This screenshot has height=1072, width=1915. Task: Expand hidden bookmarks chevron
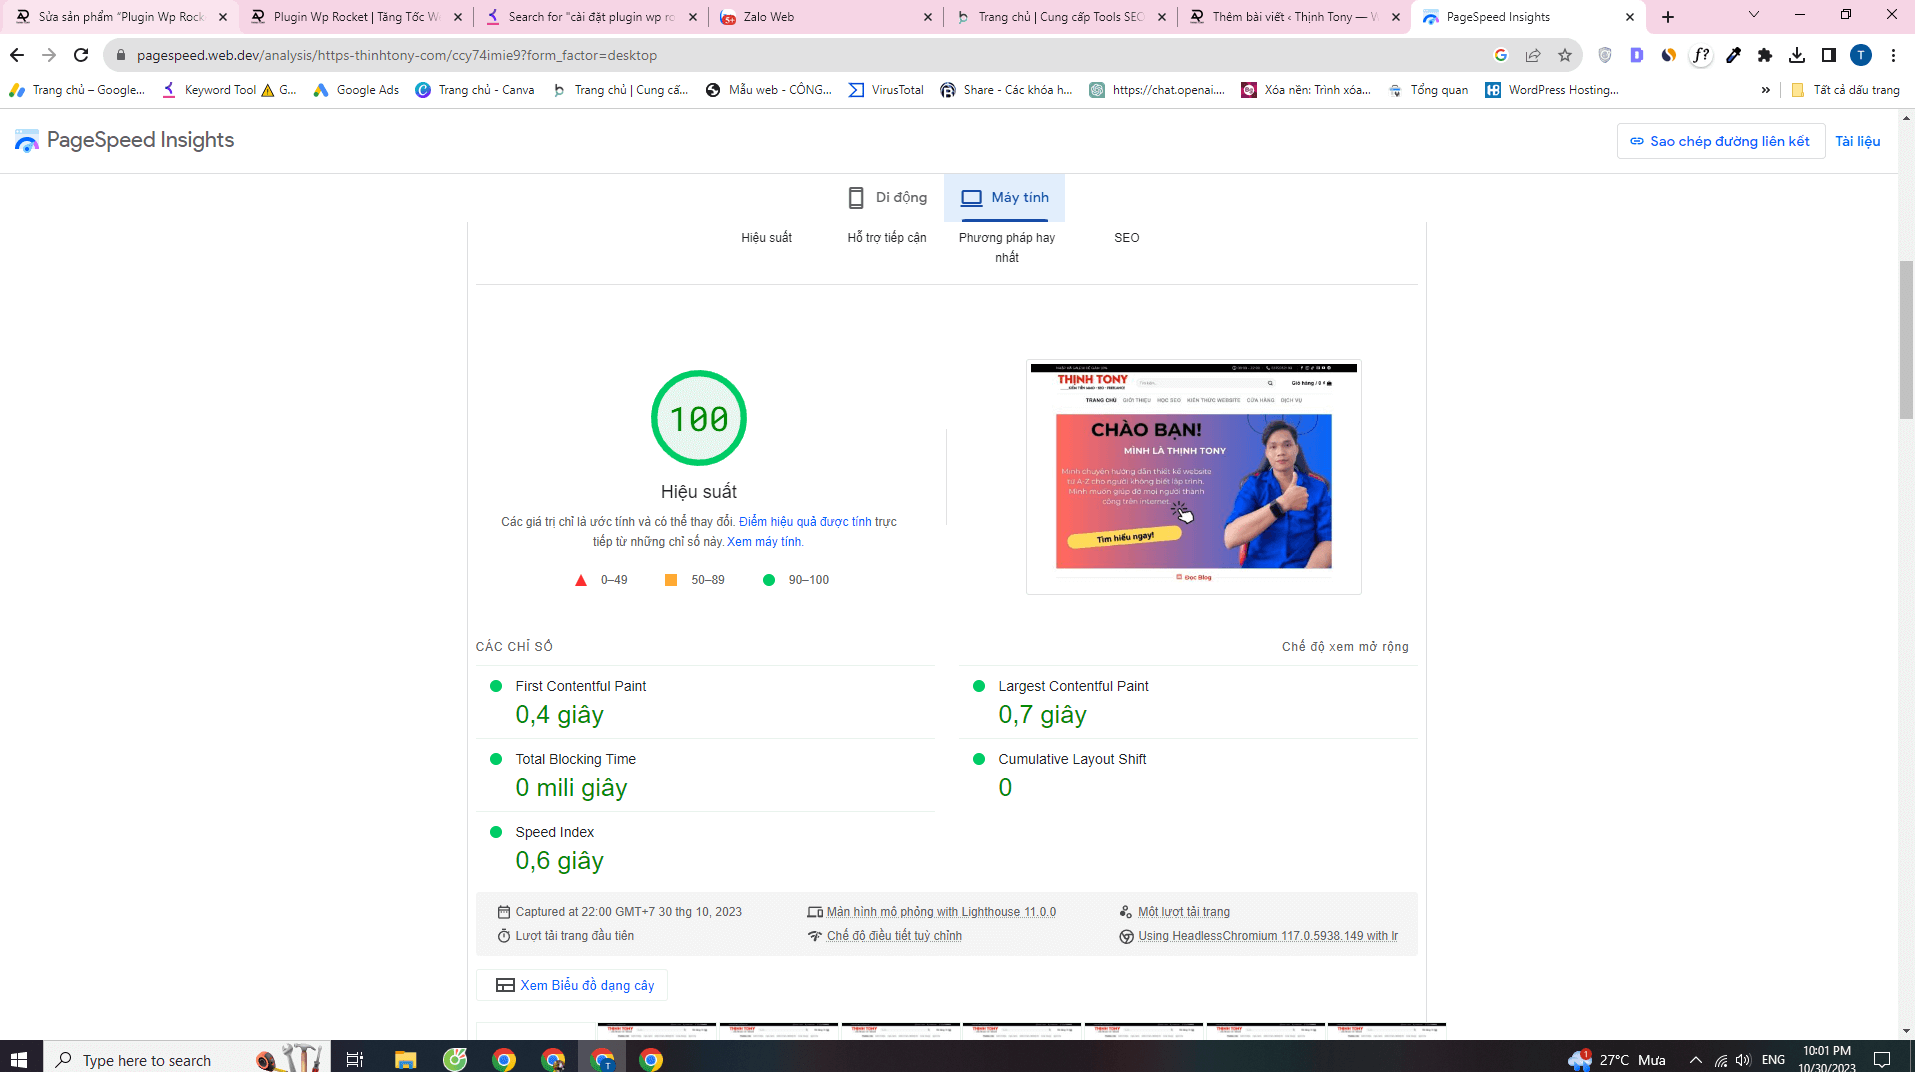click(x=1766, y=90)
